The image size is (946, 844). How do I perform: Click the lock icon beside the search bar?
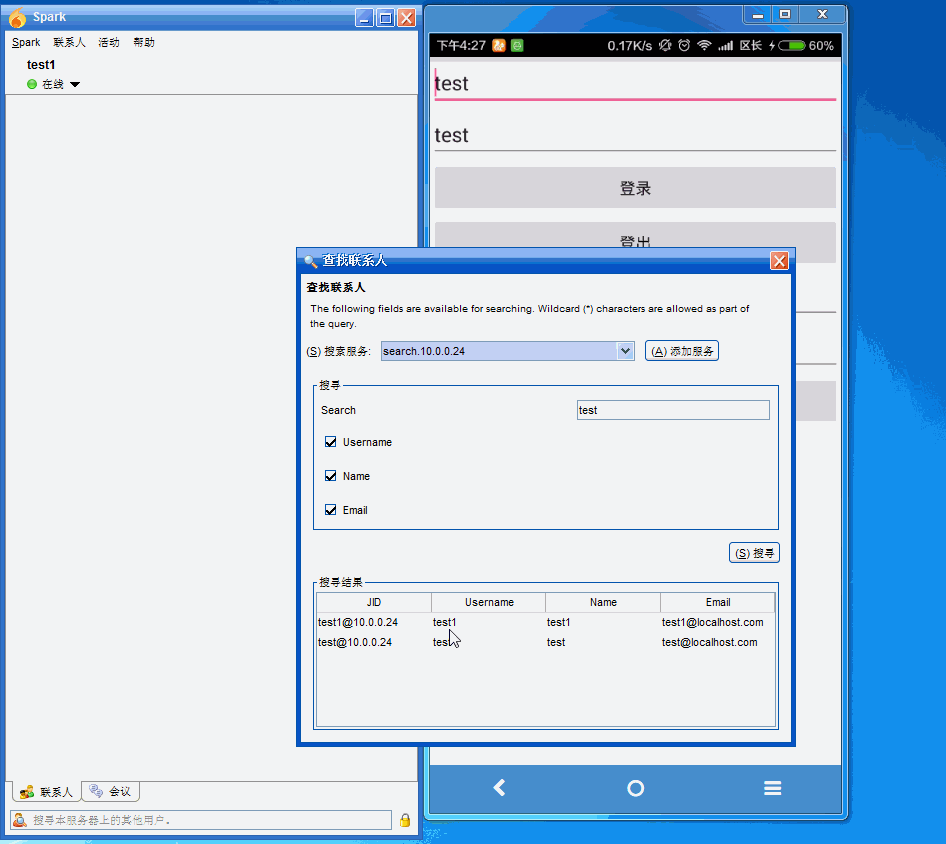click(x=405, y=820)
